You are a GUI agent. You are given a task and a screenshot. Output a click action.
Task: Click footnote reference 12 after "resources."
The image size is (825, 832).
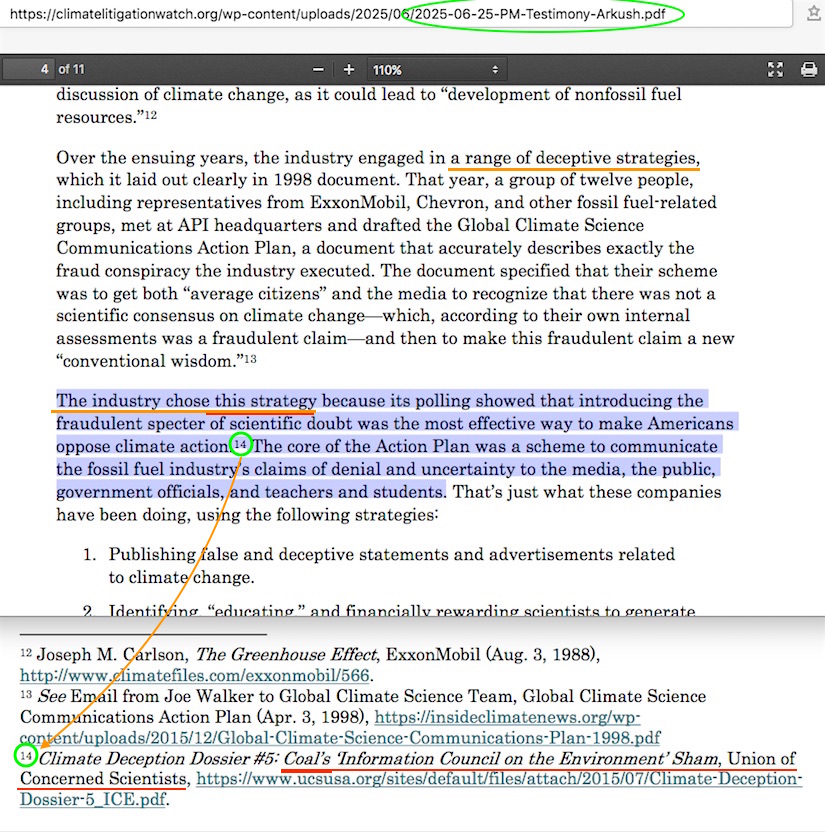[151, 115]
